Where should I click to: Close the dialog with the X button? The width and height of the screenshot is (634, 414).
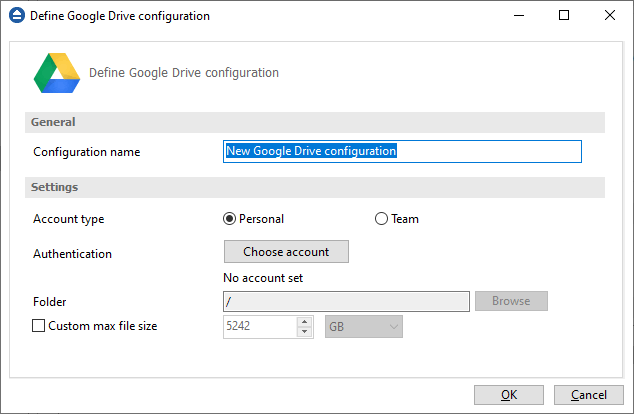coord(610,15)
